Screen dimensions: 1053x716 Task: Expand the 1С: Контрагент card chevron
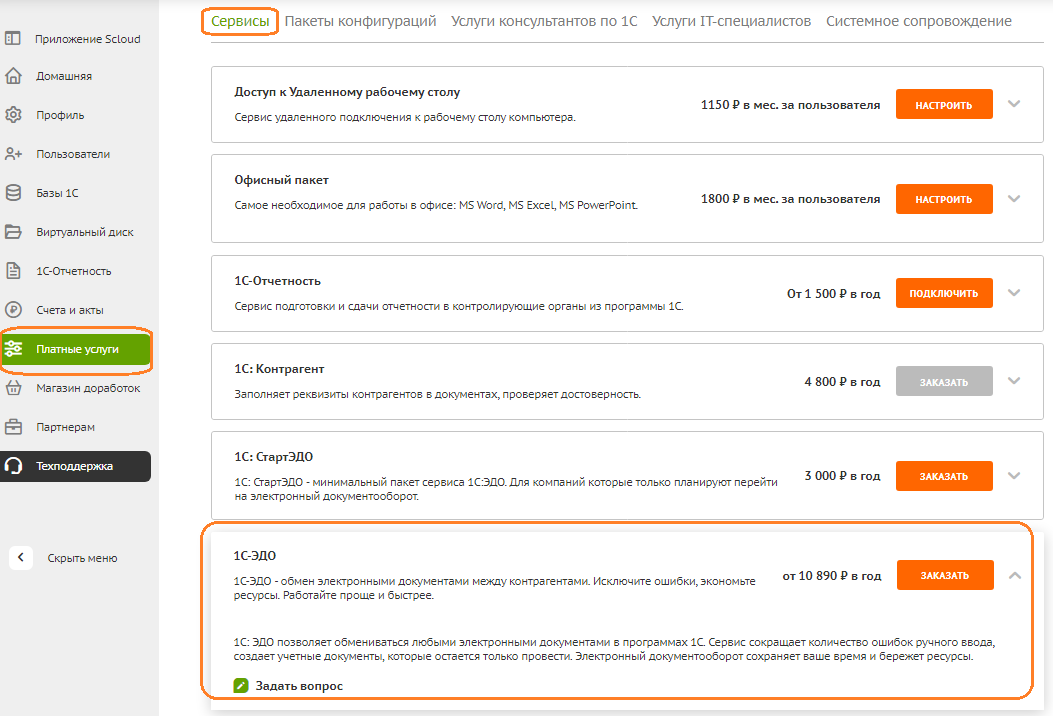click(1014, 381)
